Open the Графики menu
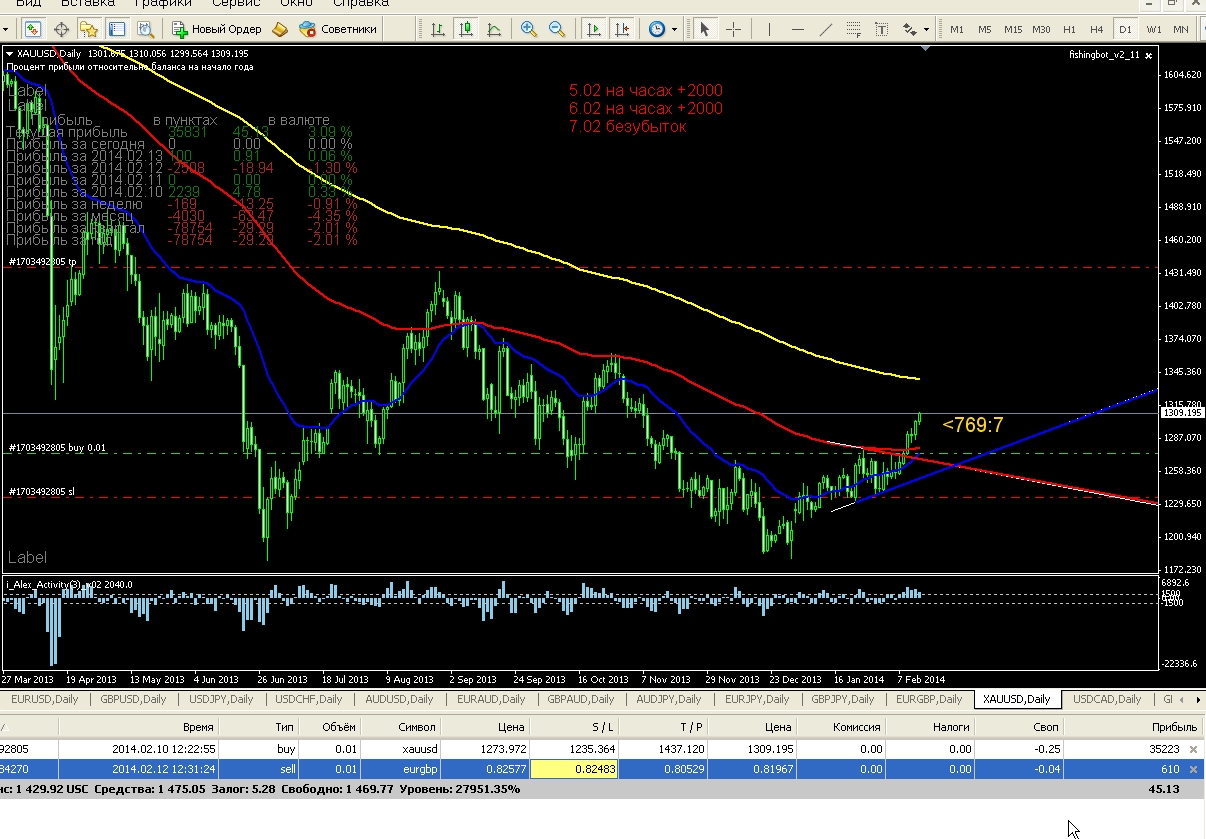Image resolution: width=1206 pixels, height=839 pixels. (x=162, y=4)
